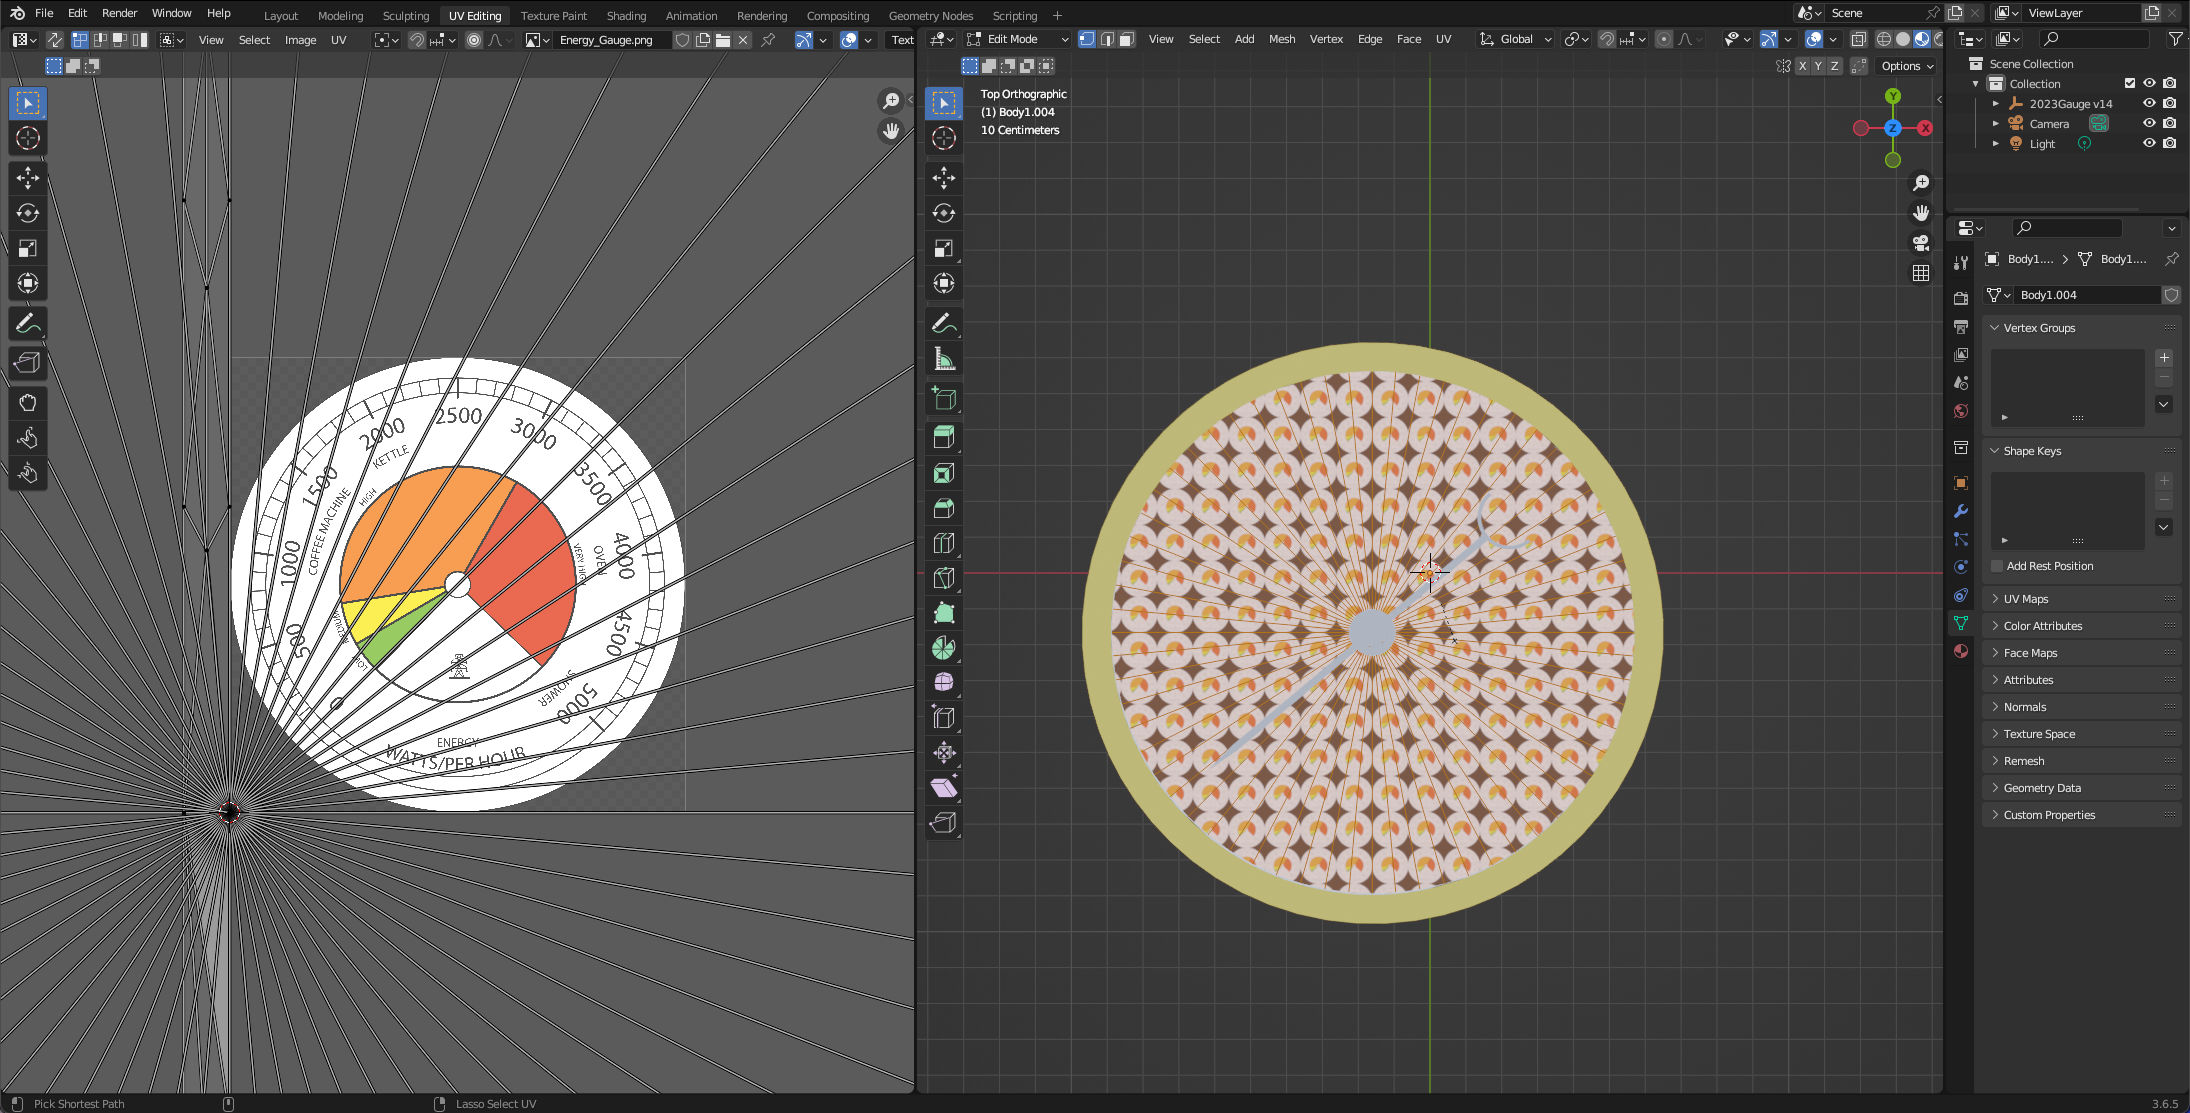This screenshot has width=2190, height=1113.
Task: Select the Rip Region tool
Action: (x=943, y=823)
